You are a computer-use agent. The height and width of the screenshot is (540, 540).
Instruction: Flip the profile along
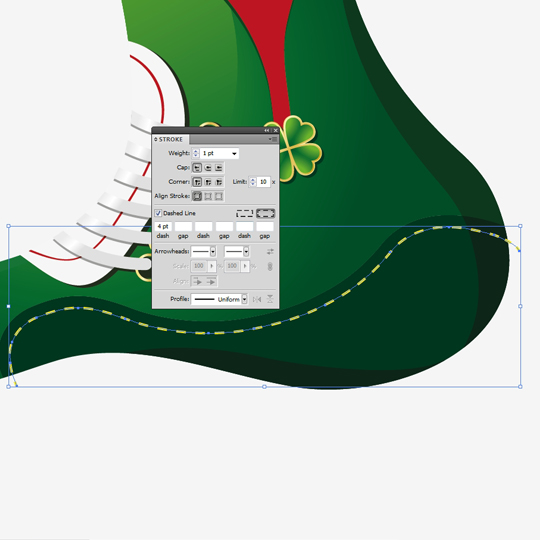tap(257, 299)
